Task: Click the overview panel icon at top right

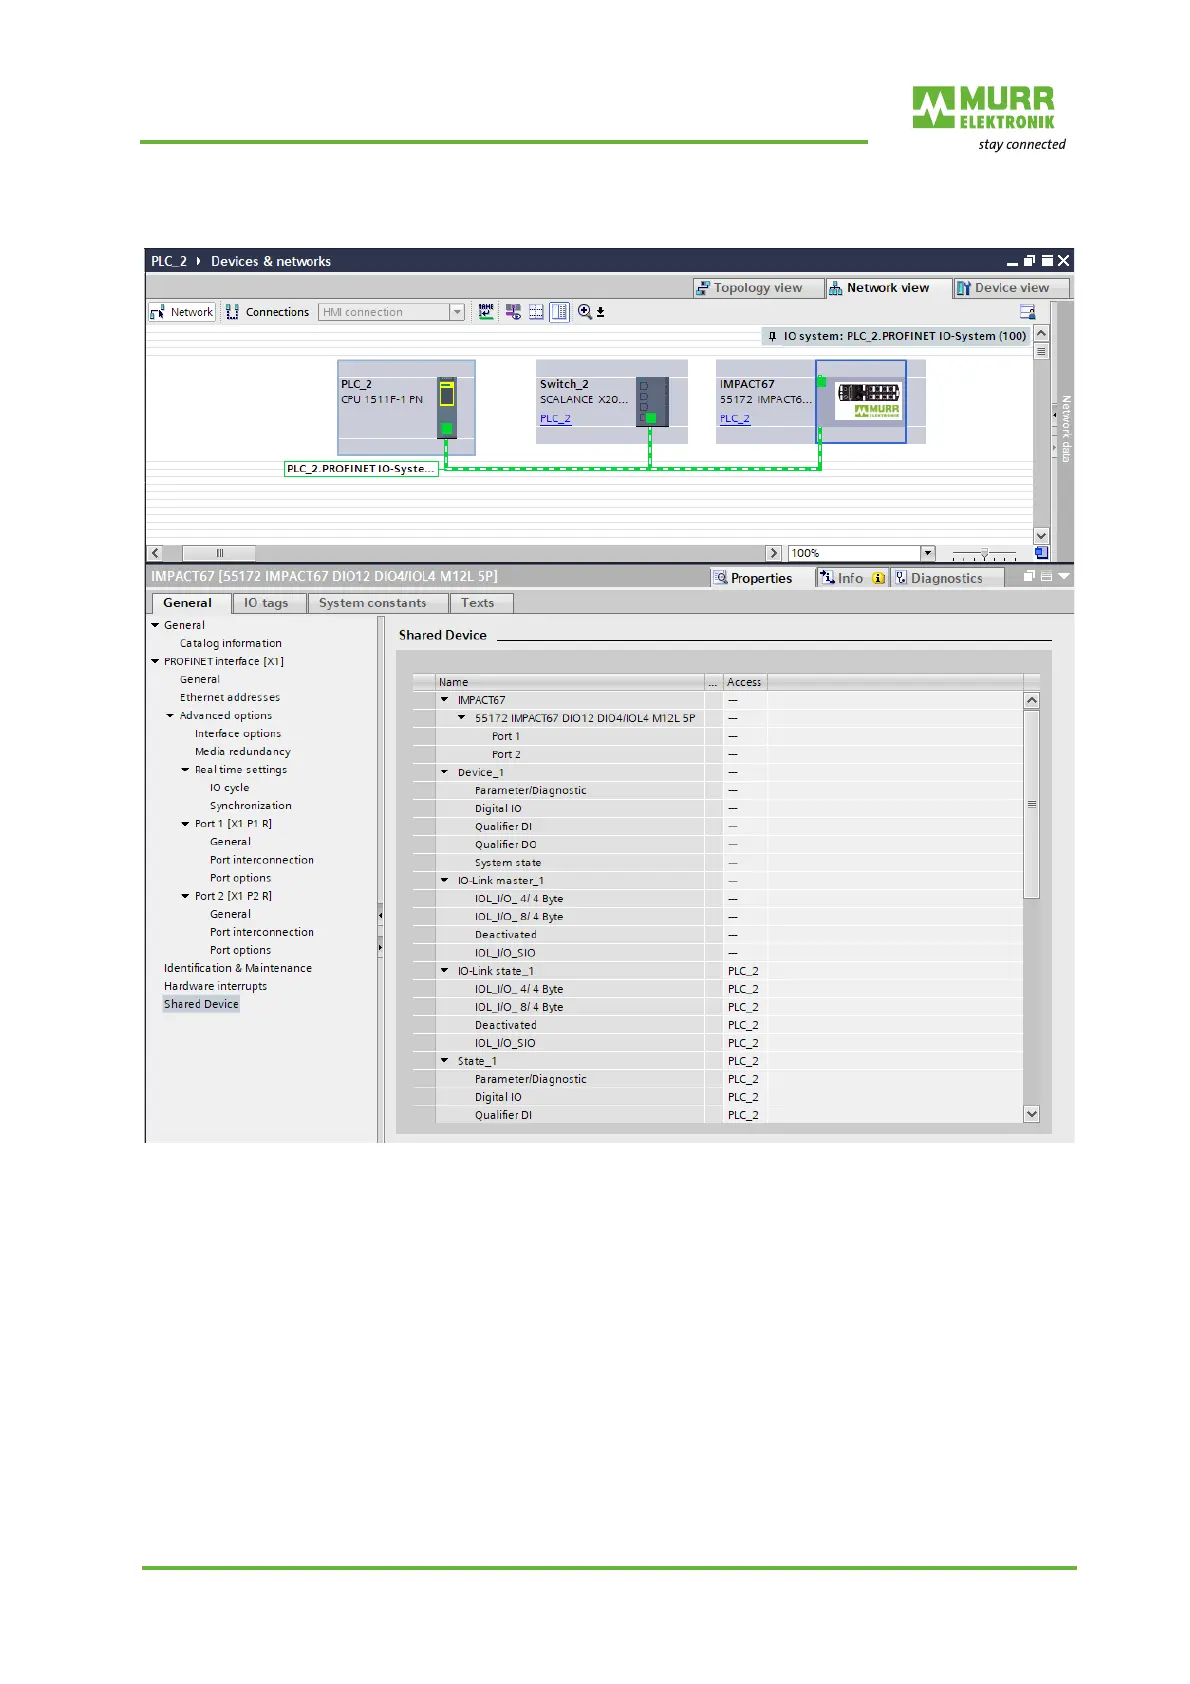Action: 1027,312
